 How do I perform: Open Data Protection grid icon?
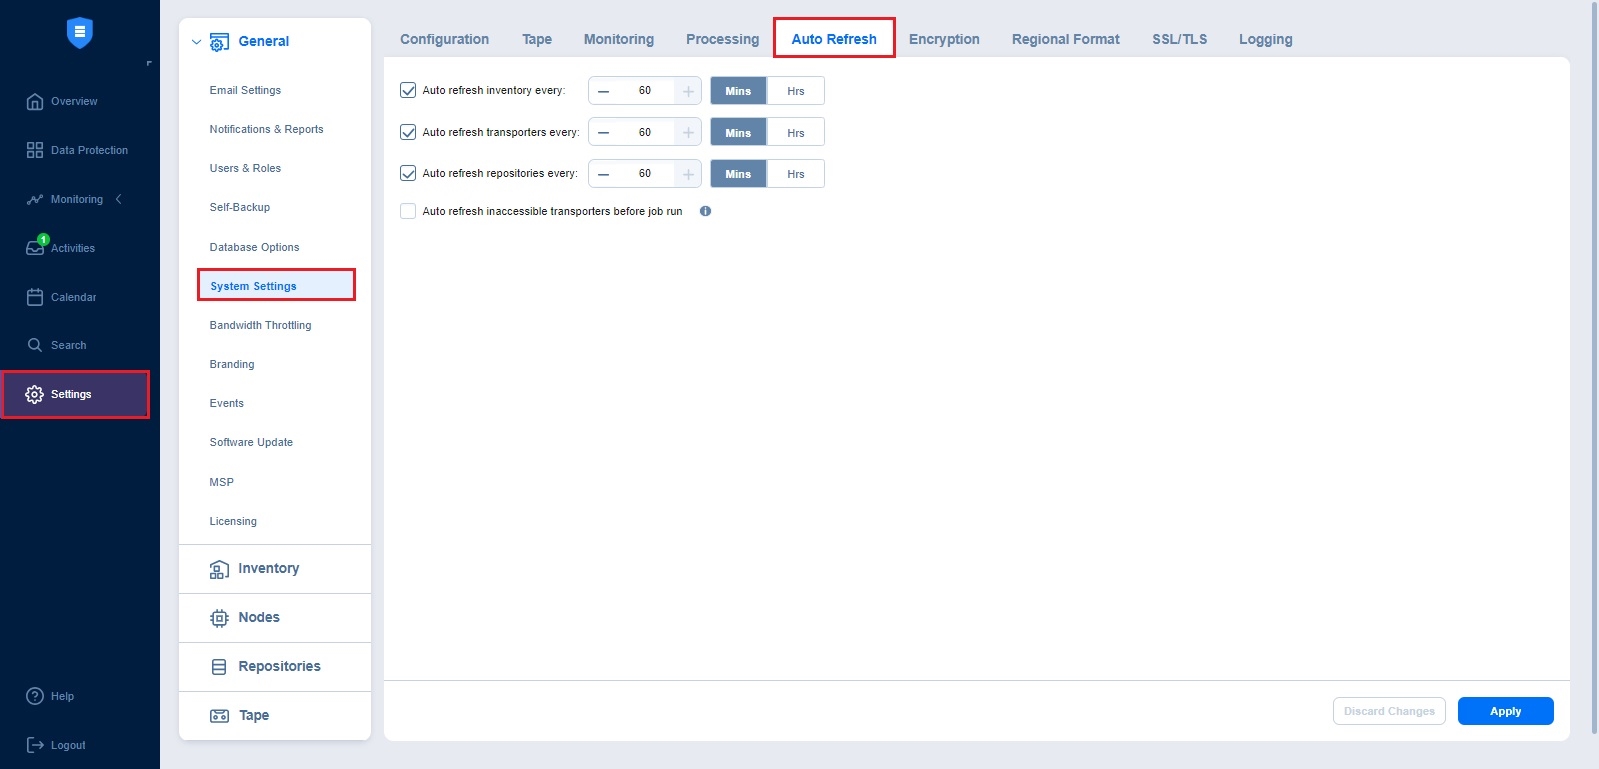click(35, 150)
